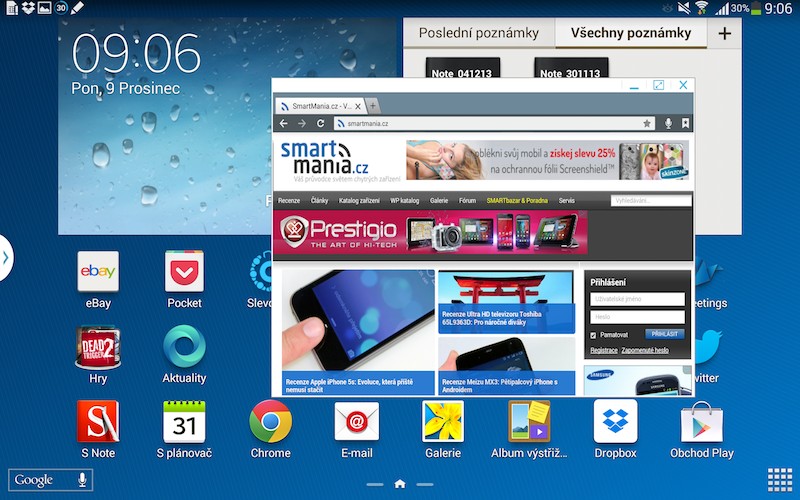Open Meizu MX3 review article
The height and width of the screenshot is (500, 800).
(506, 366)
